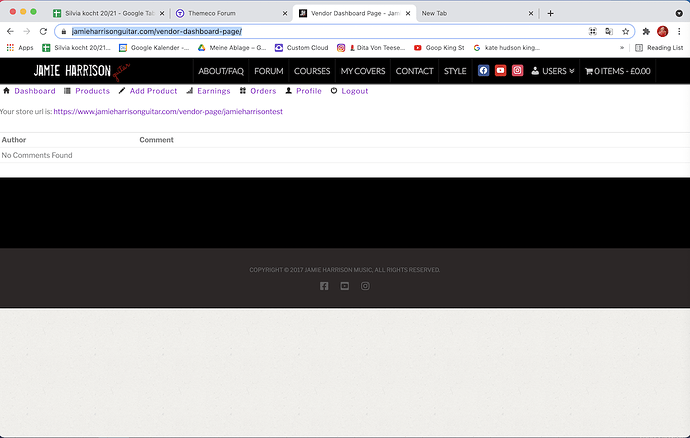Open the cart showing 0 ITEMS - £0.00
The width and height of the screenshot is (690, 438).
[x=617, y=71]
